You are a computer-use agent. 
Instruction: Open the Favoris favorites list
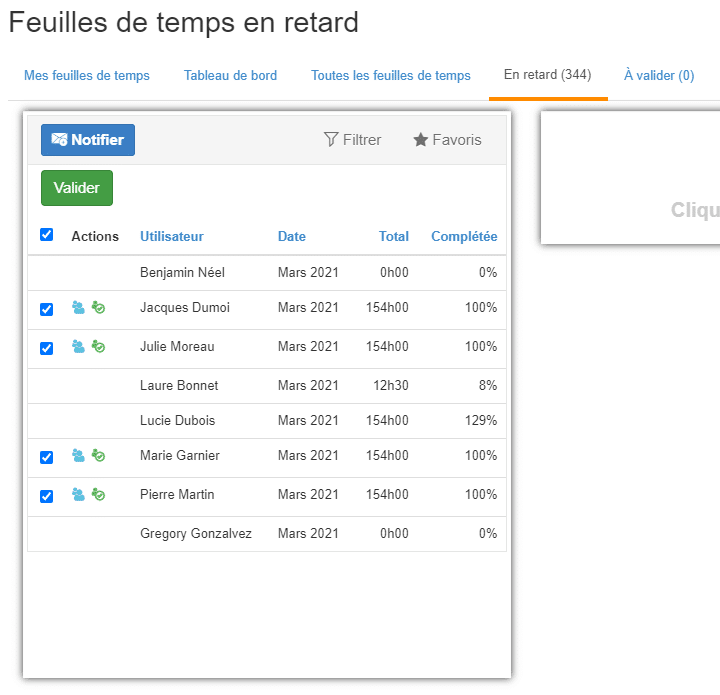(x=447, y=140)
